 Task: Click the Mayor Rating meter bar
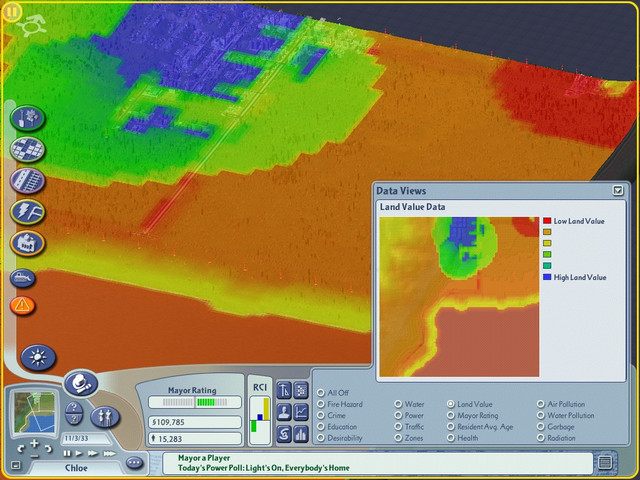pos(195,402)
